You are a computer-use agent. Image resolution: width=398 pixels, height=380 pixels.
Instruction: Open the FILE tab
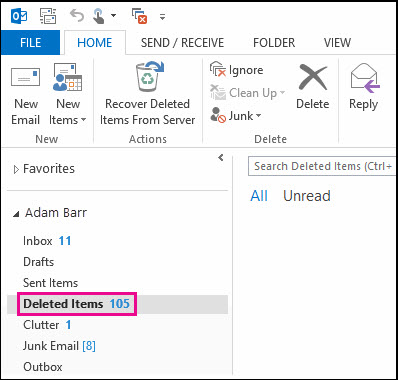pyautogui.click(x=30, y=43)
